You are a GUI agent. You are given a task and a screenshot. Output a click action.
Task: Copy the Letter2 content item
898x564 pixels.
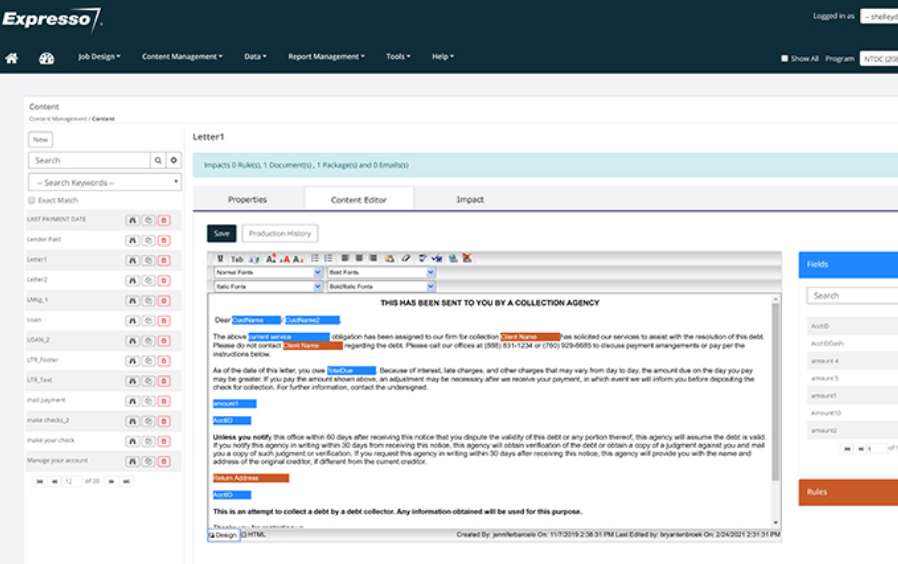tap(148, 281)
